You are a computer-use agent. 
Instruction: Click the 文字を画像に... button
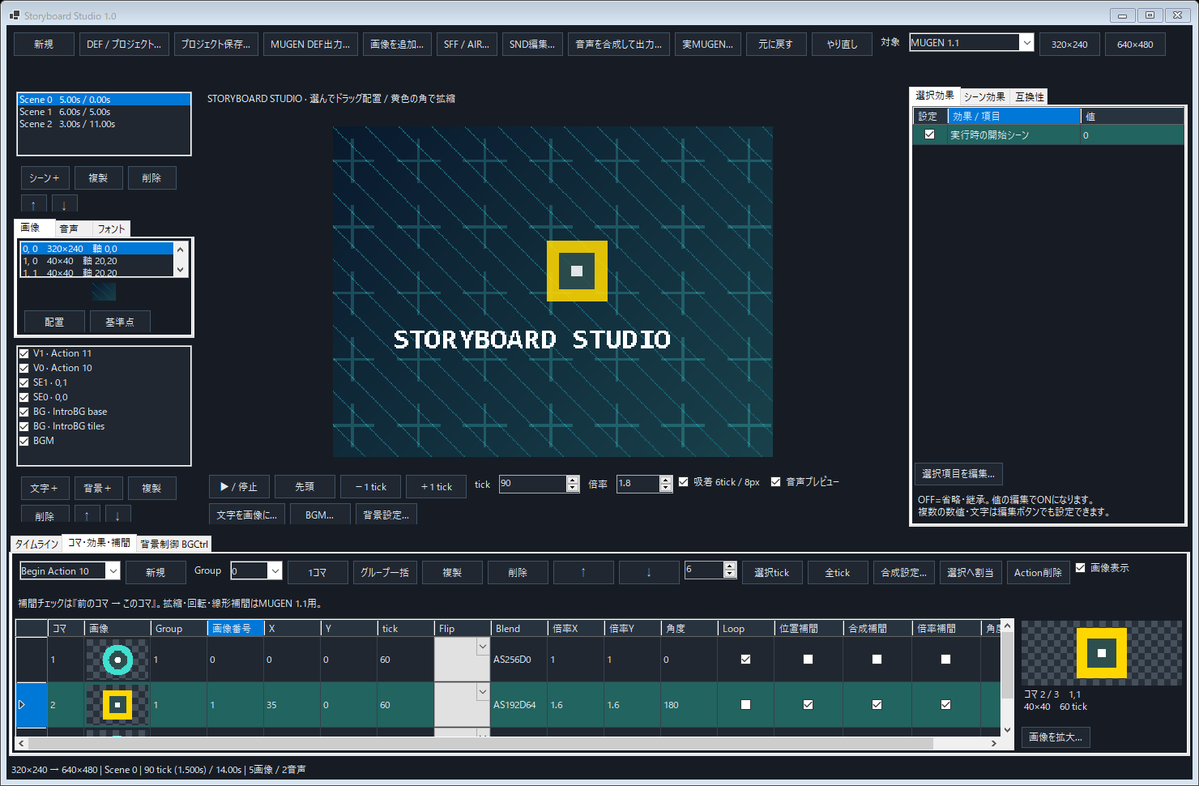247,515
